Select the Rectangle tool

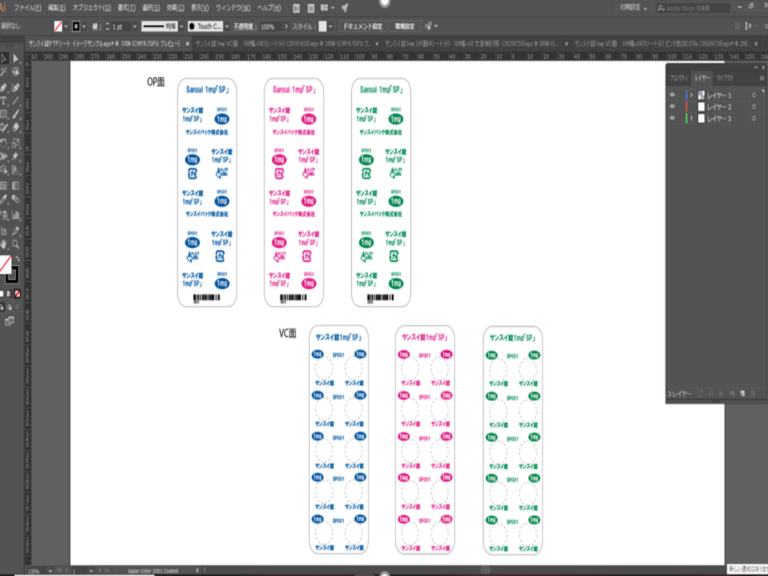pyautogui.click(x=4, y=114)
